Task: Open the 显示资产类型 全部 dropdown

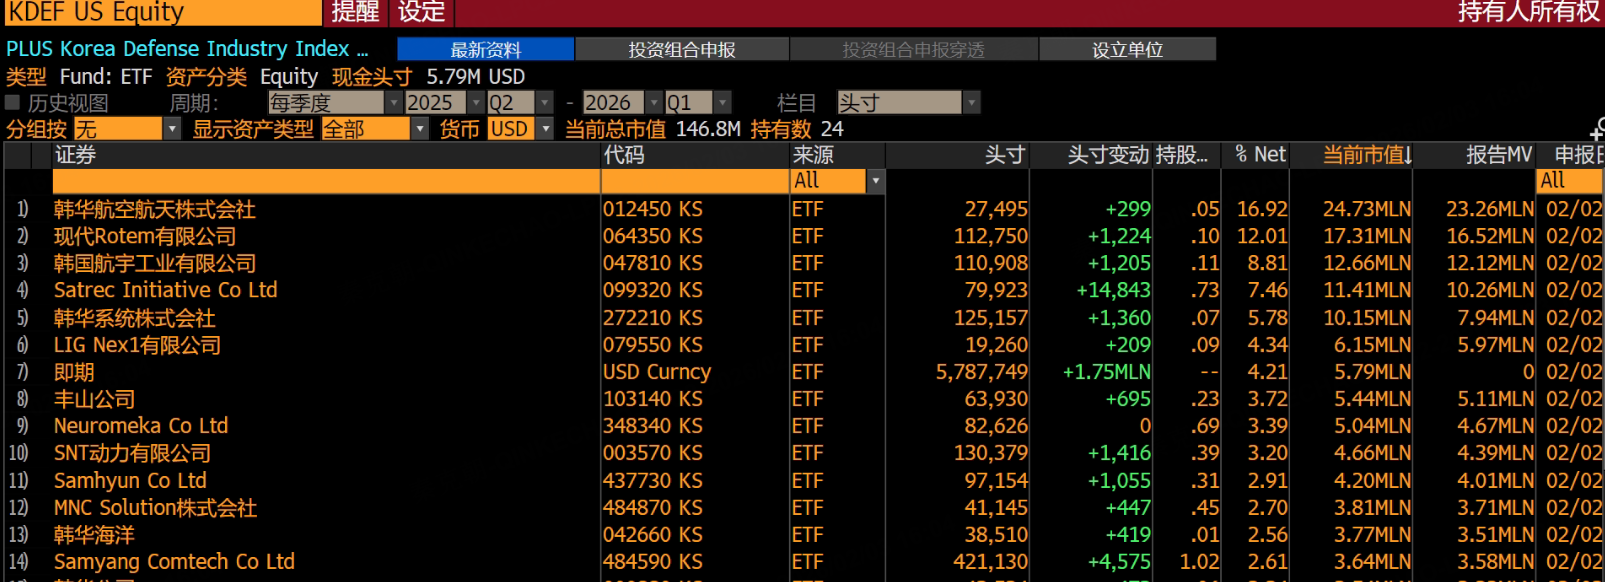Action: [420, 129]
